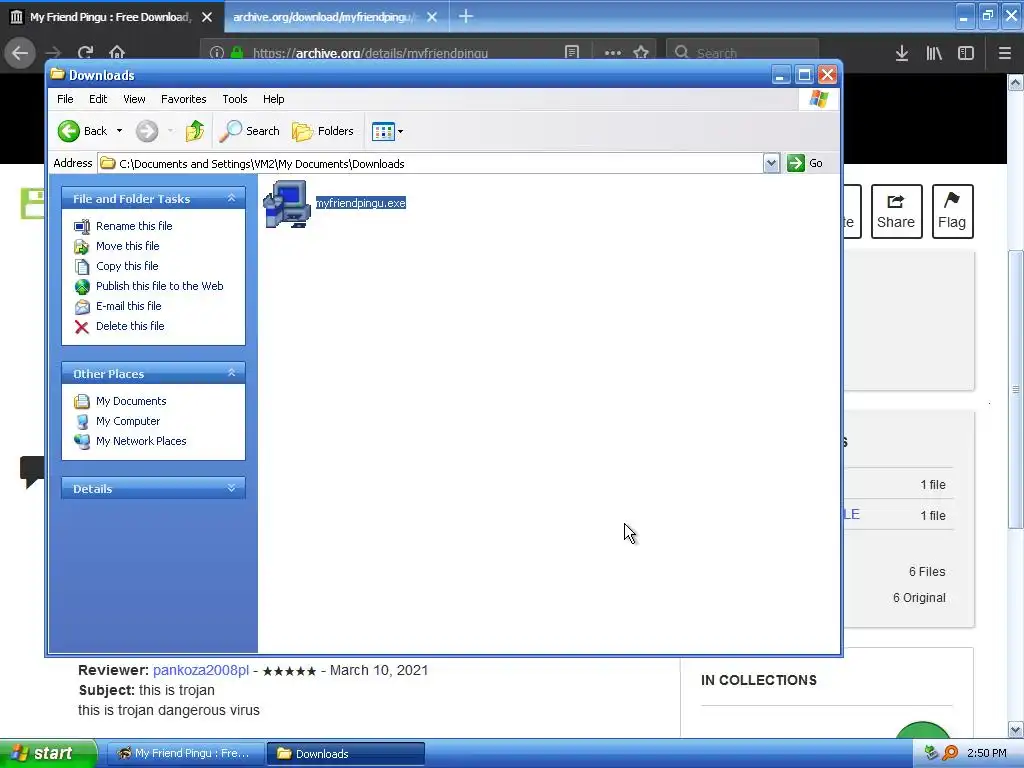Open reviewer pankoza2008pl profile link
1024x768 pixels.
(201, 671)
